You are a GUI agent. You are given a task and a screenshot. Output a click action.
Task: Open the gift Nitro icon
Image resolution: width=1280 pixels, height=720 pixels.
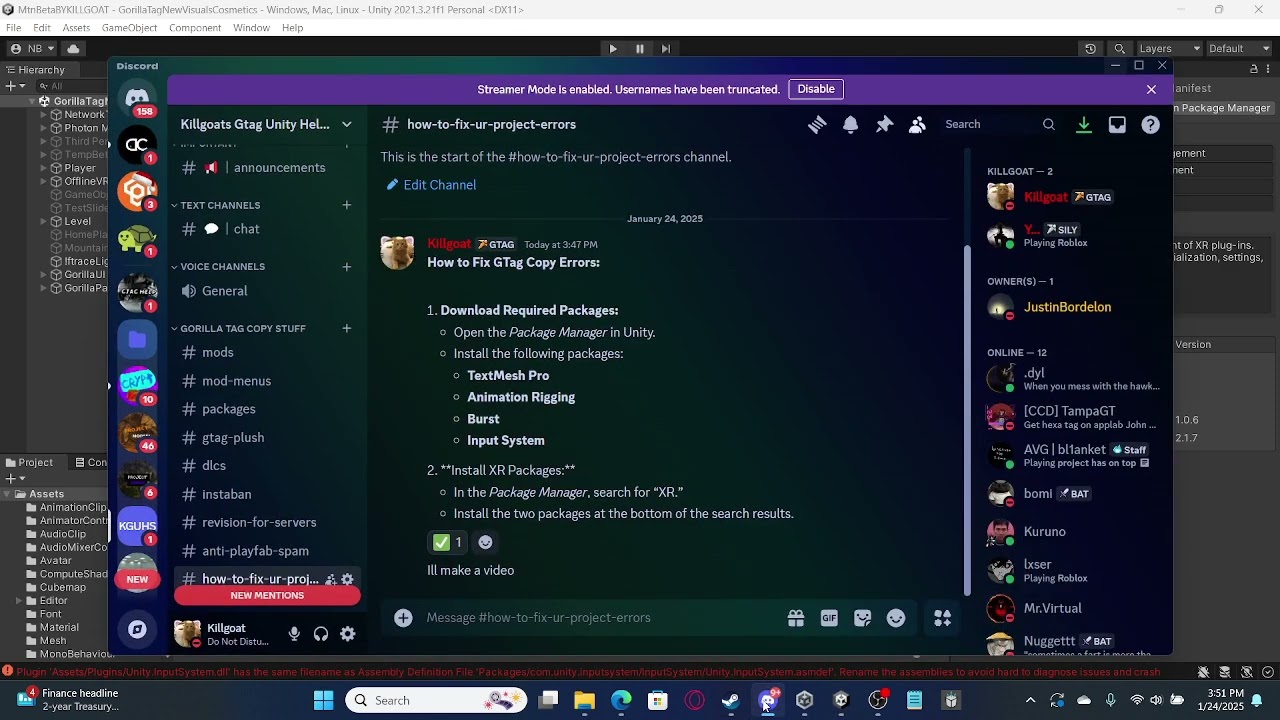(796, 618)
